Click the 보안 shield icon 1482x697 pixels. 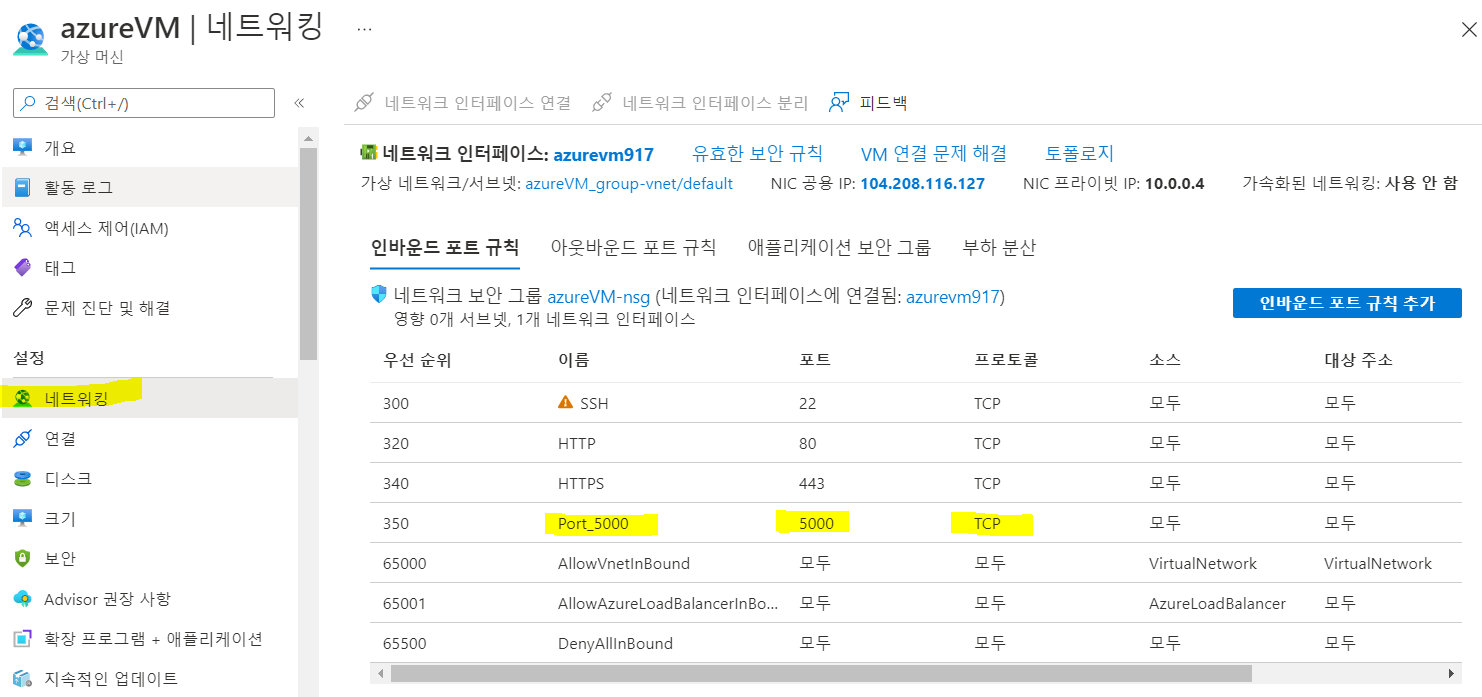pyautogui.click(x=22, y=558)
